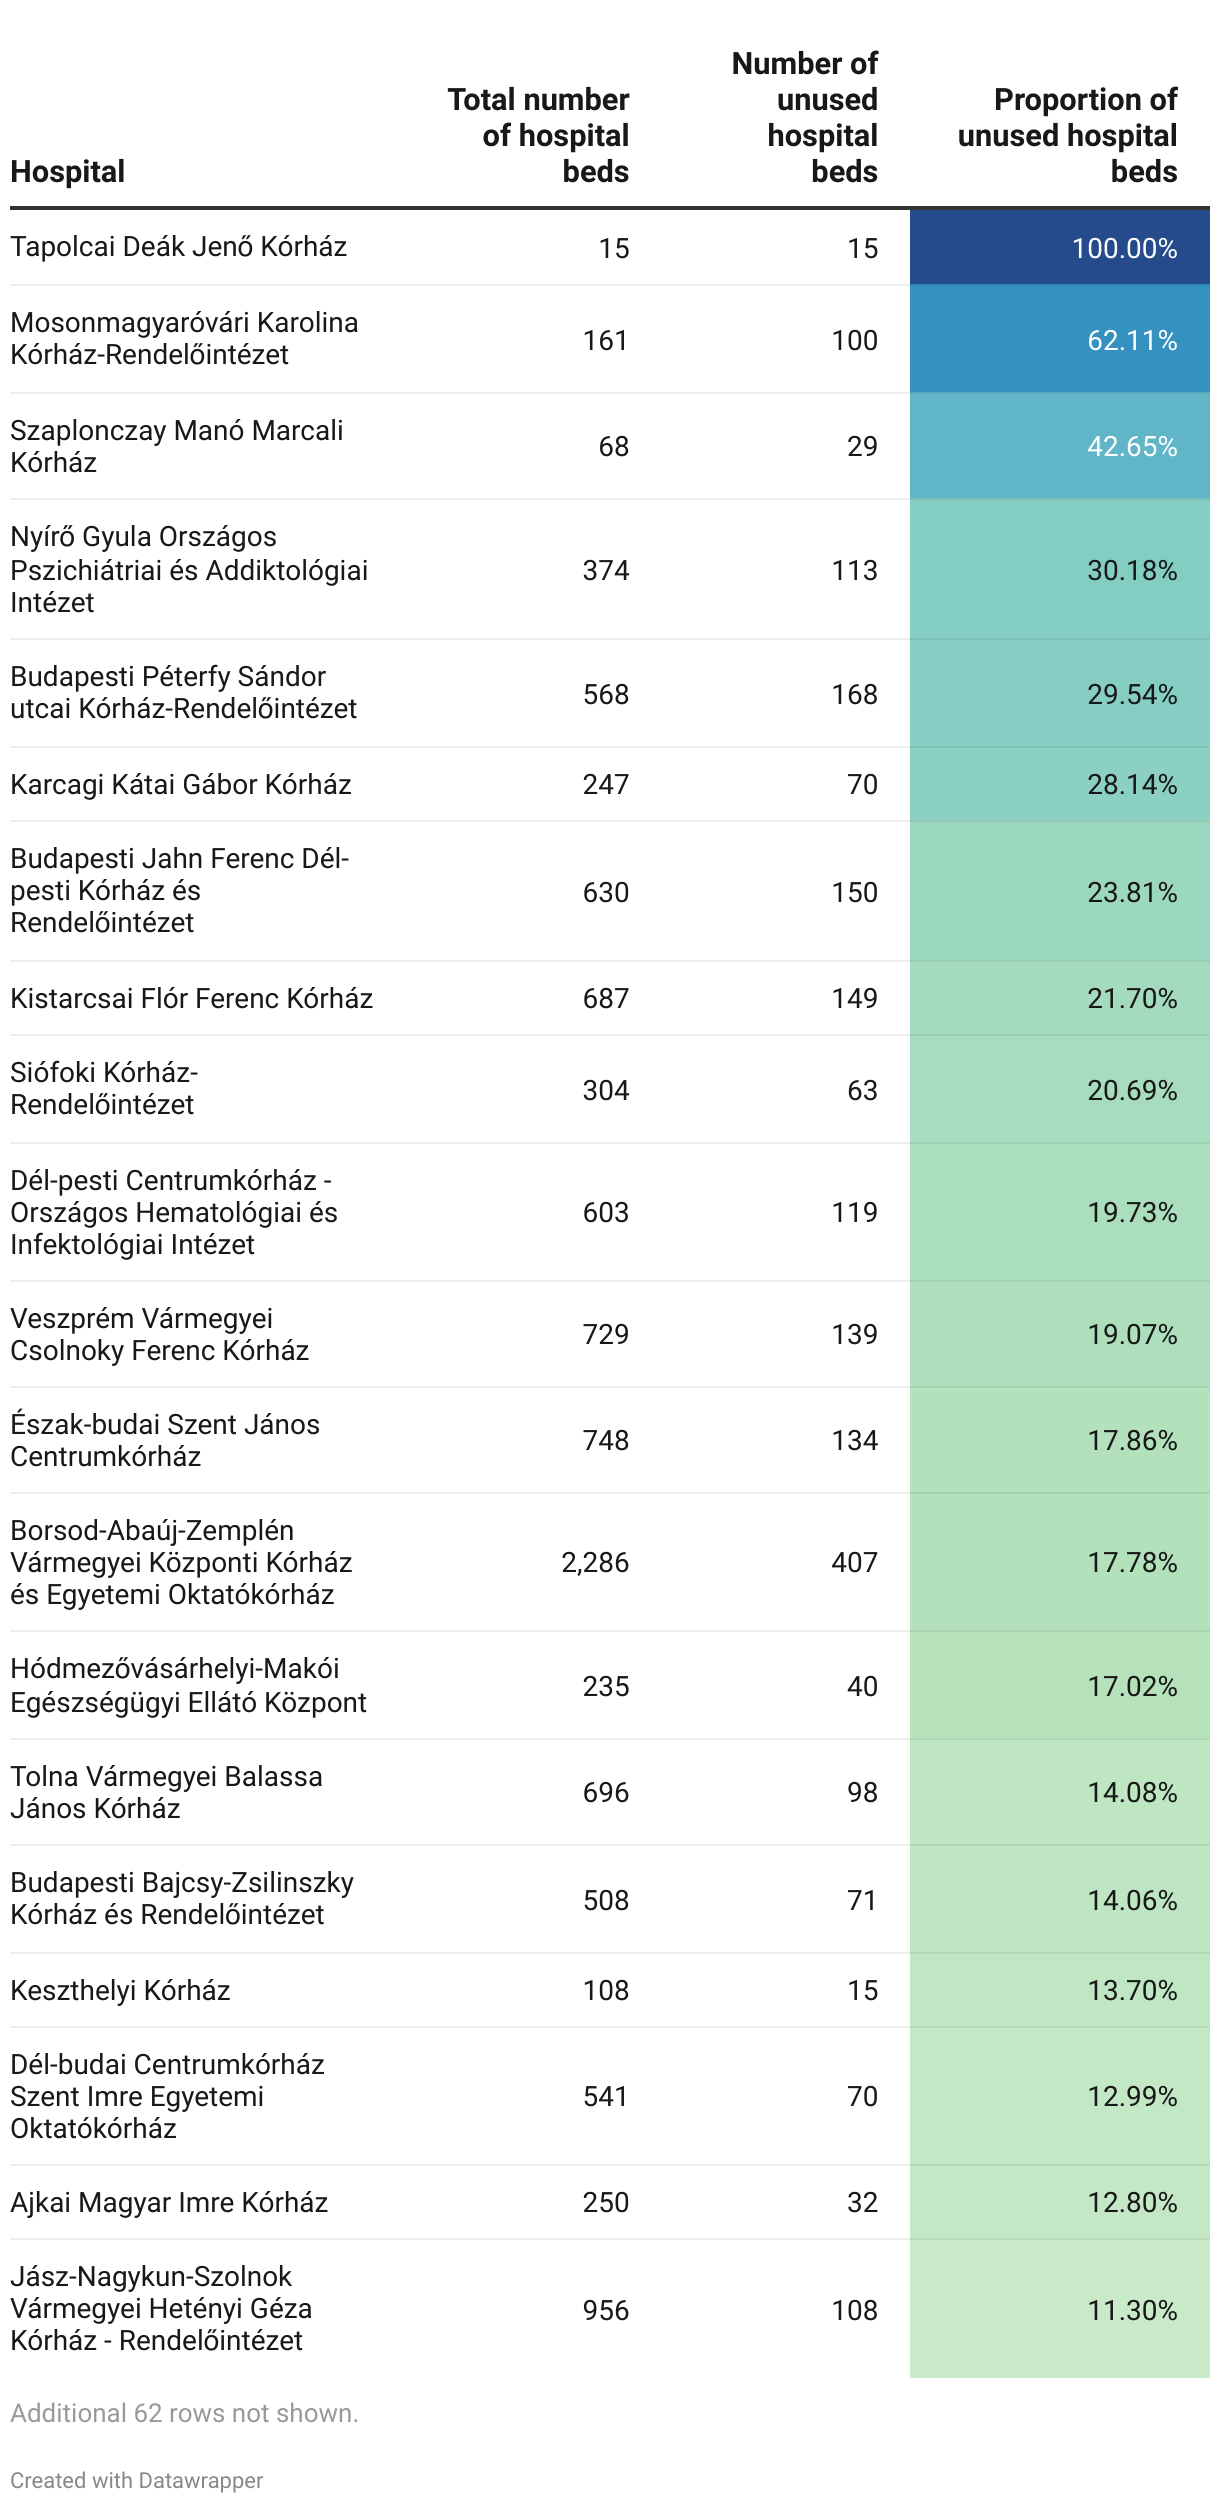
Task: Select the Kistarcsai Flór Ferenc Kórház name
Action: (x=192, y=999)
